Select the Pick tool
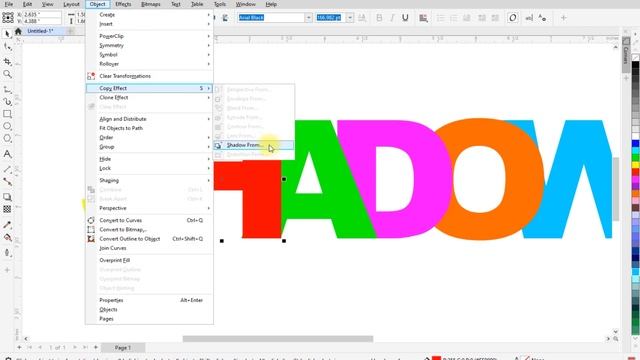640x360 pixels. click(x=7, y=34)
